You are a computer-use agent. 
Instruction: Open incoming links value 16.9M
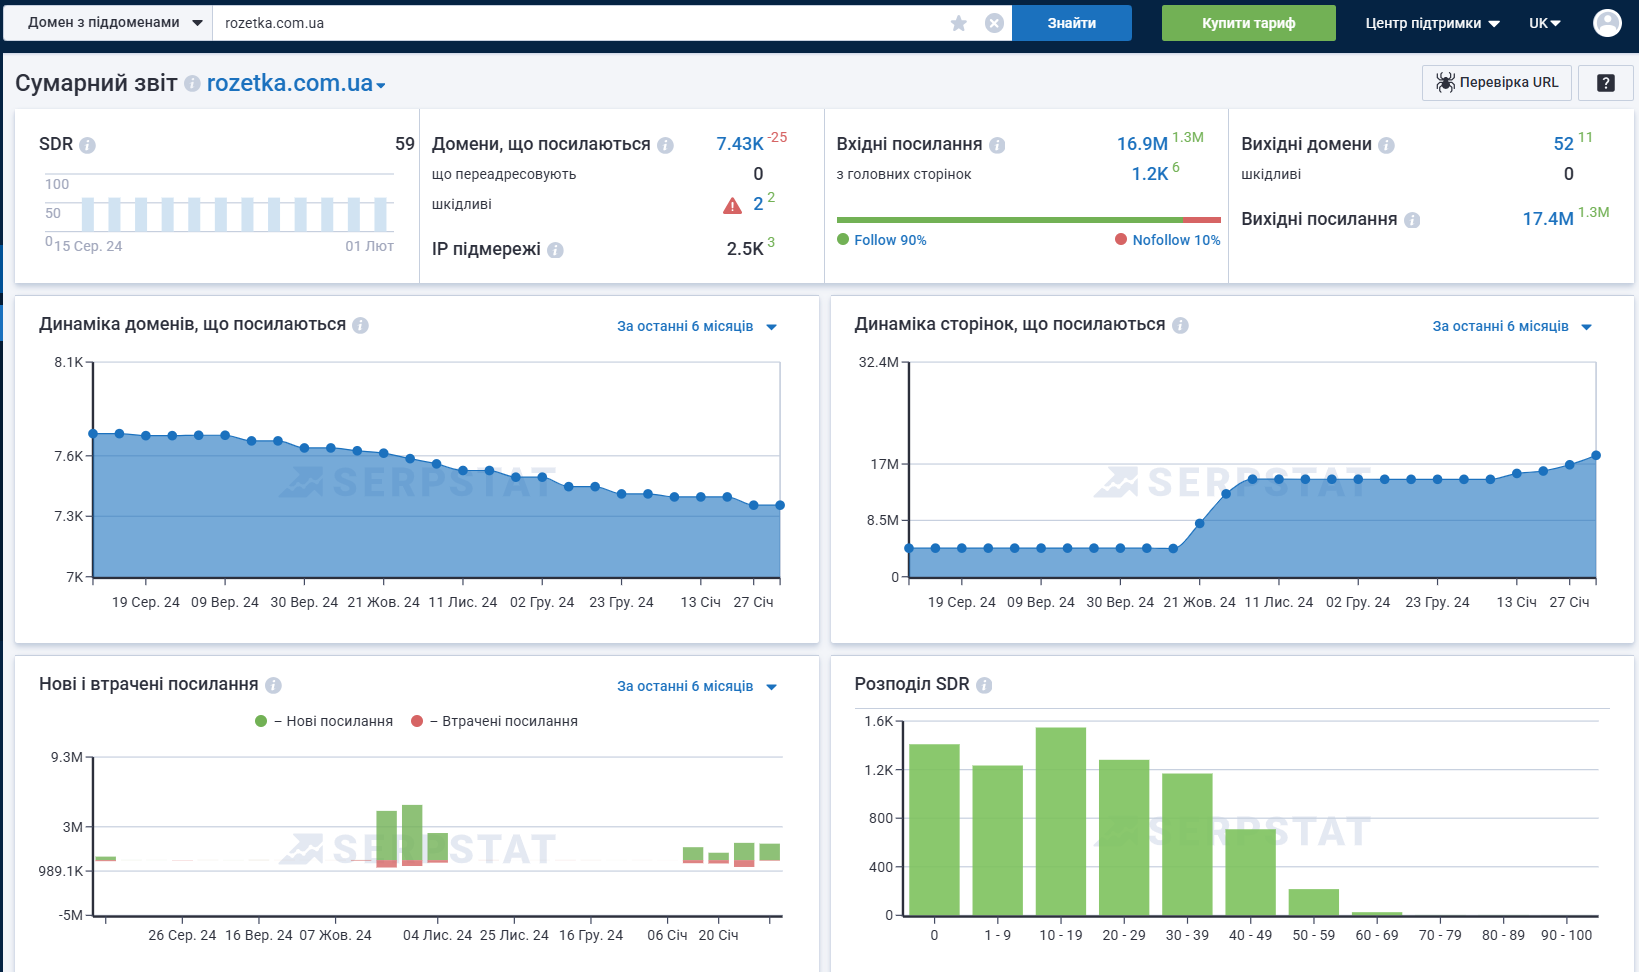point(1142,144)
